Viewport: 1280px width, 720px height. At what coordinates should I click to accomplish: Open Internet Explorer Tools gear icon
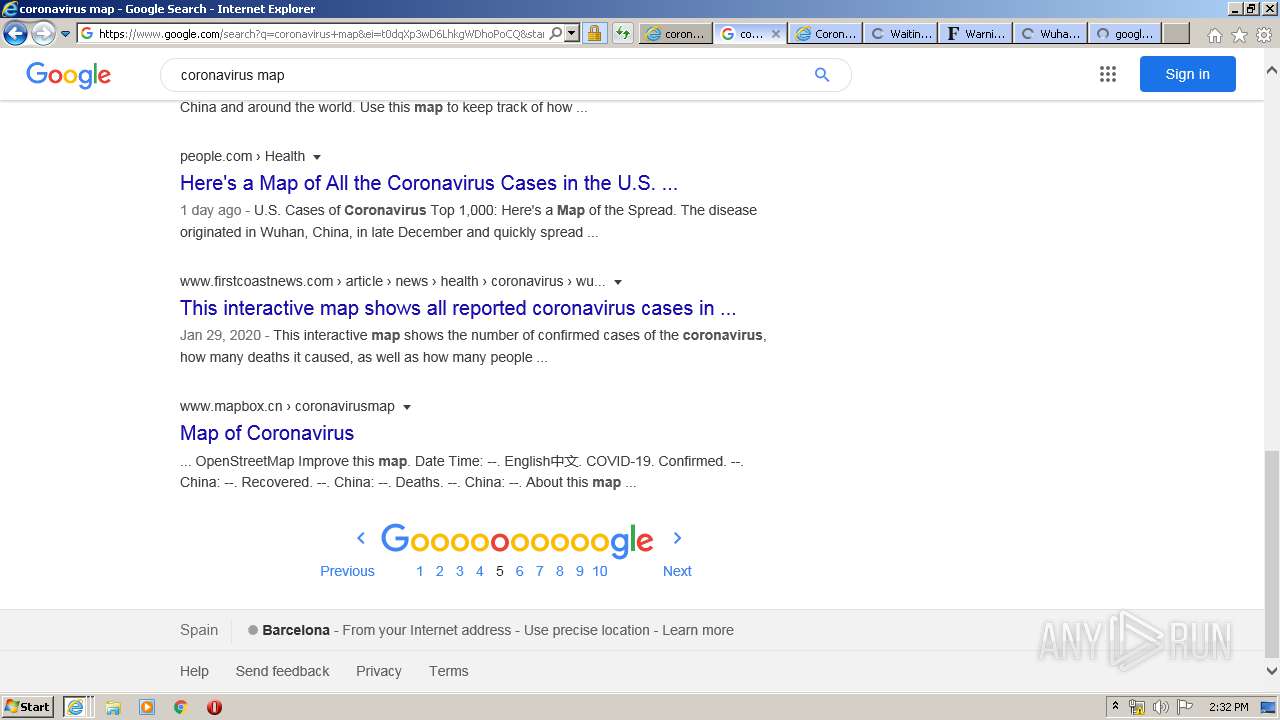point(1264,35)
